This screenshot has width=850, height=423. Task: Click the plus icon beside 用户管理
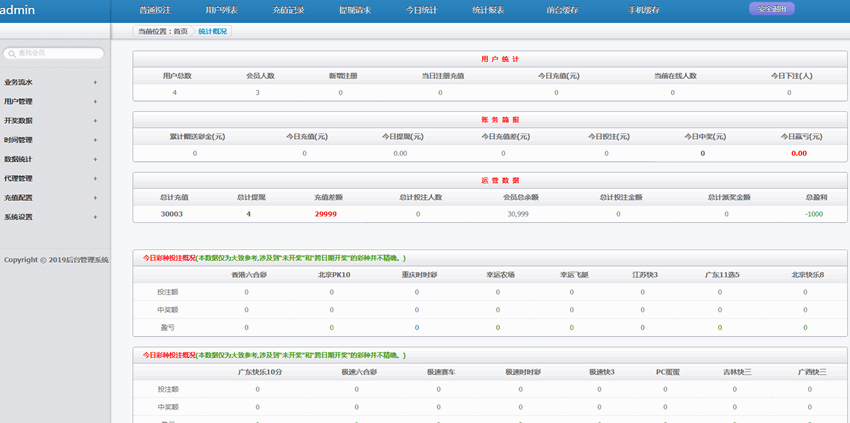(x=95, y=101)
